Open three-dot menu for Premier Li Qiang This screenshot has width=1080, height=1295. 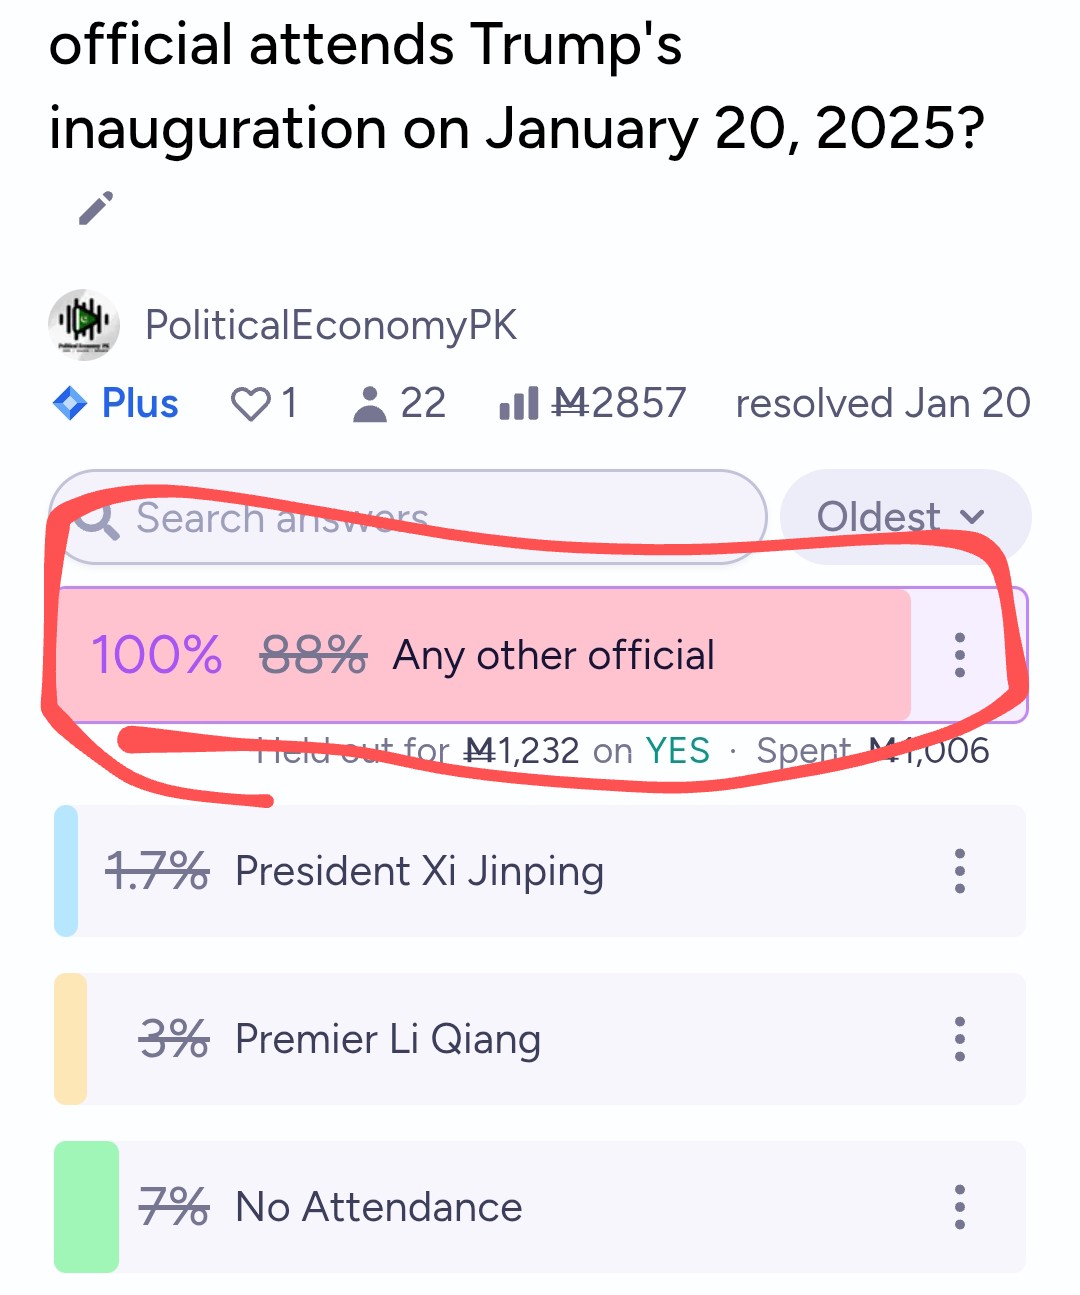960,1039
